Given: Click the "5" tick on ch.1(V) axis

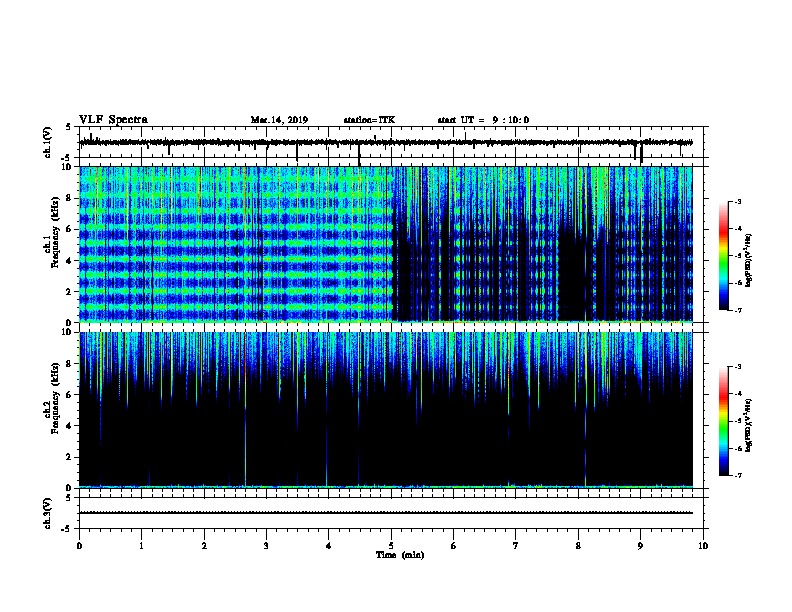Looking at the screenshot, I should (x=69, y=127).
